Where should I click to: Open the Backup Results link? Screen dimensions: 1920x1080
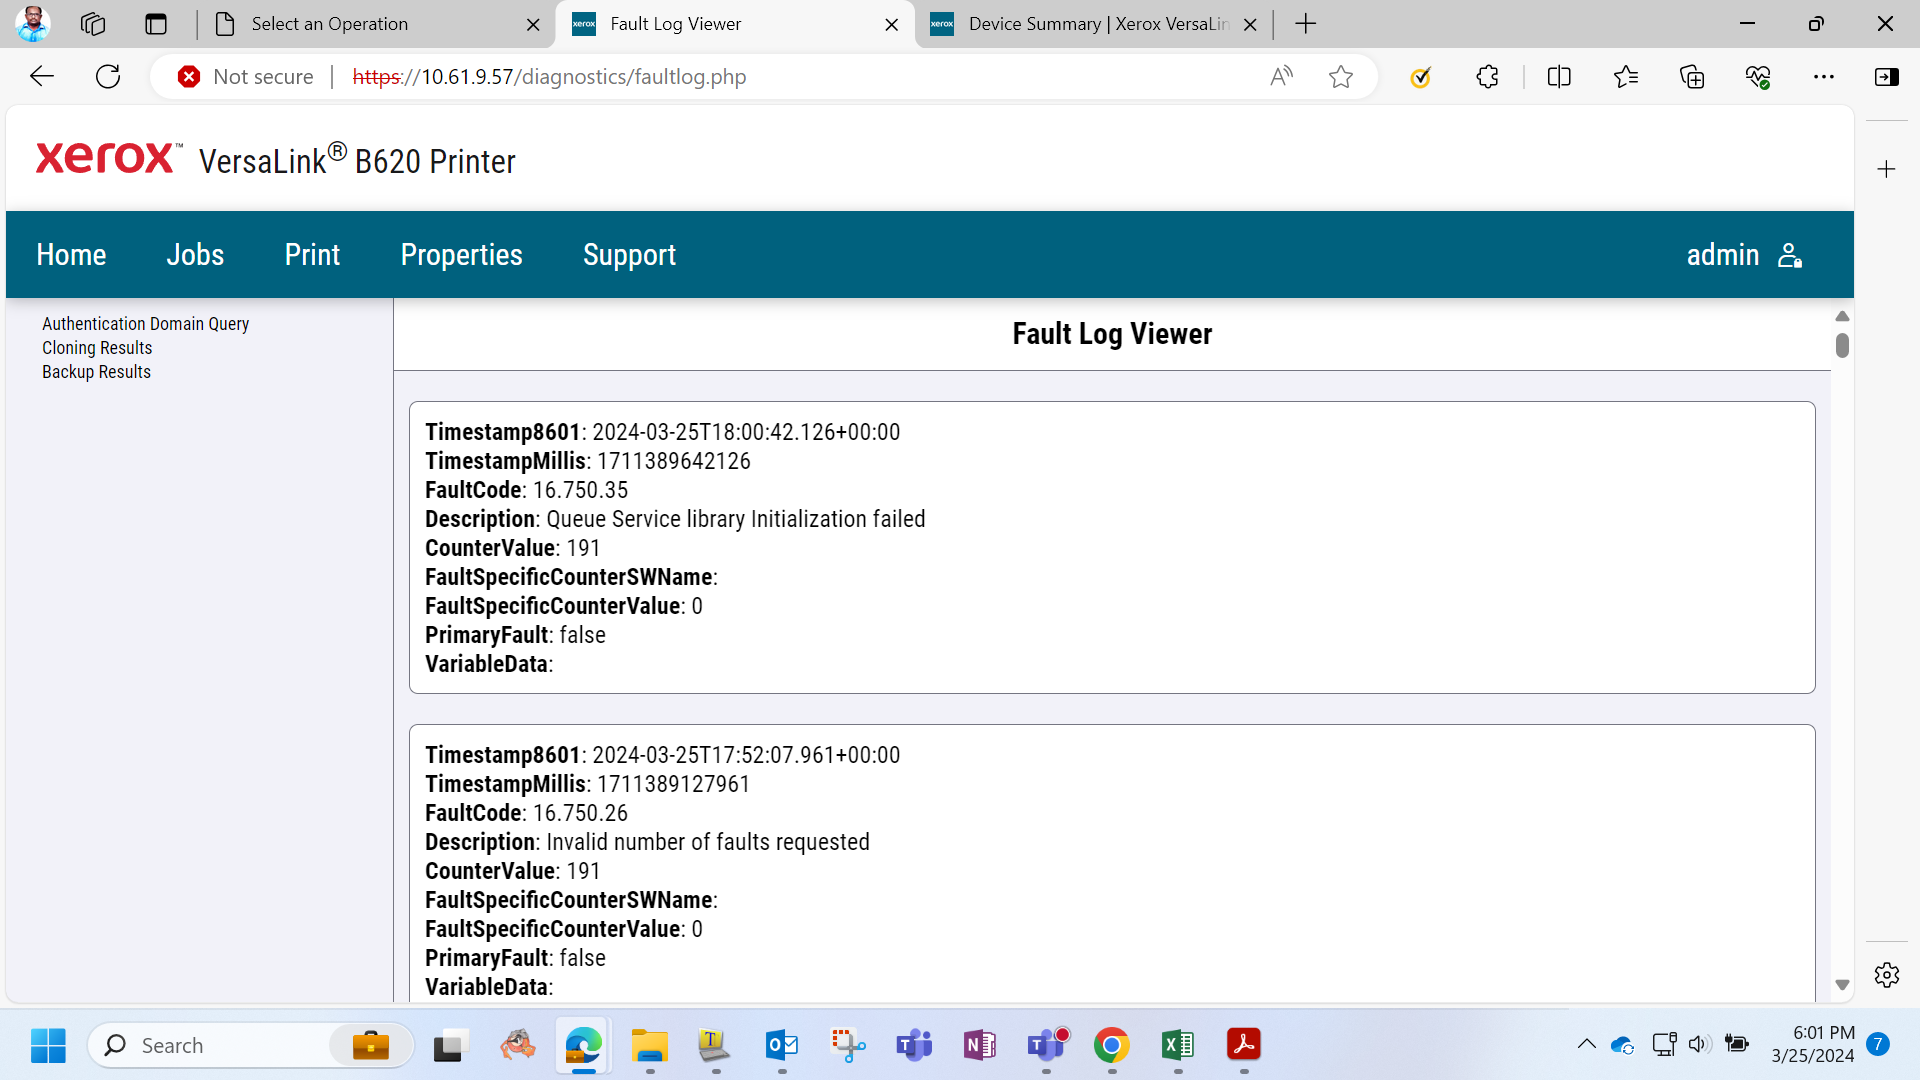[96, 372]
